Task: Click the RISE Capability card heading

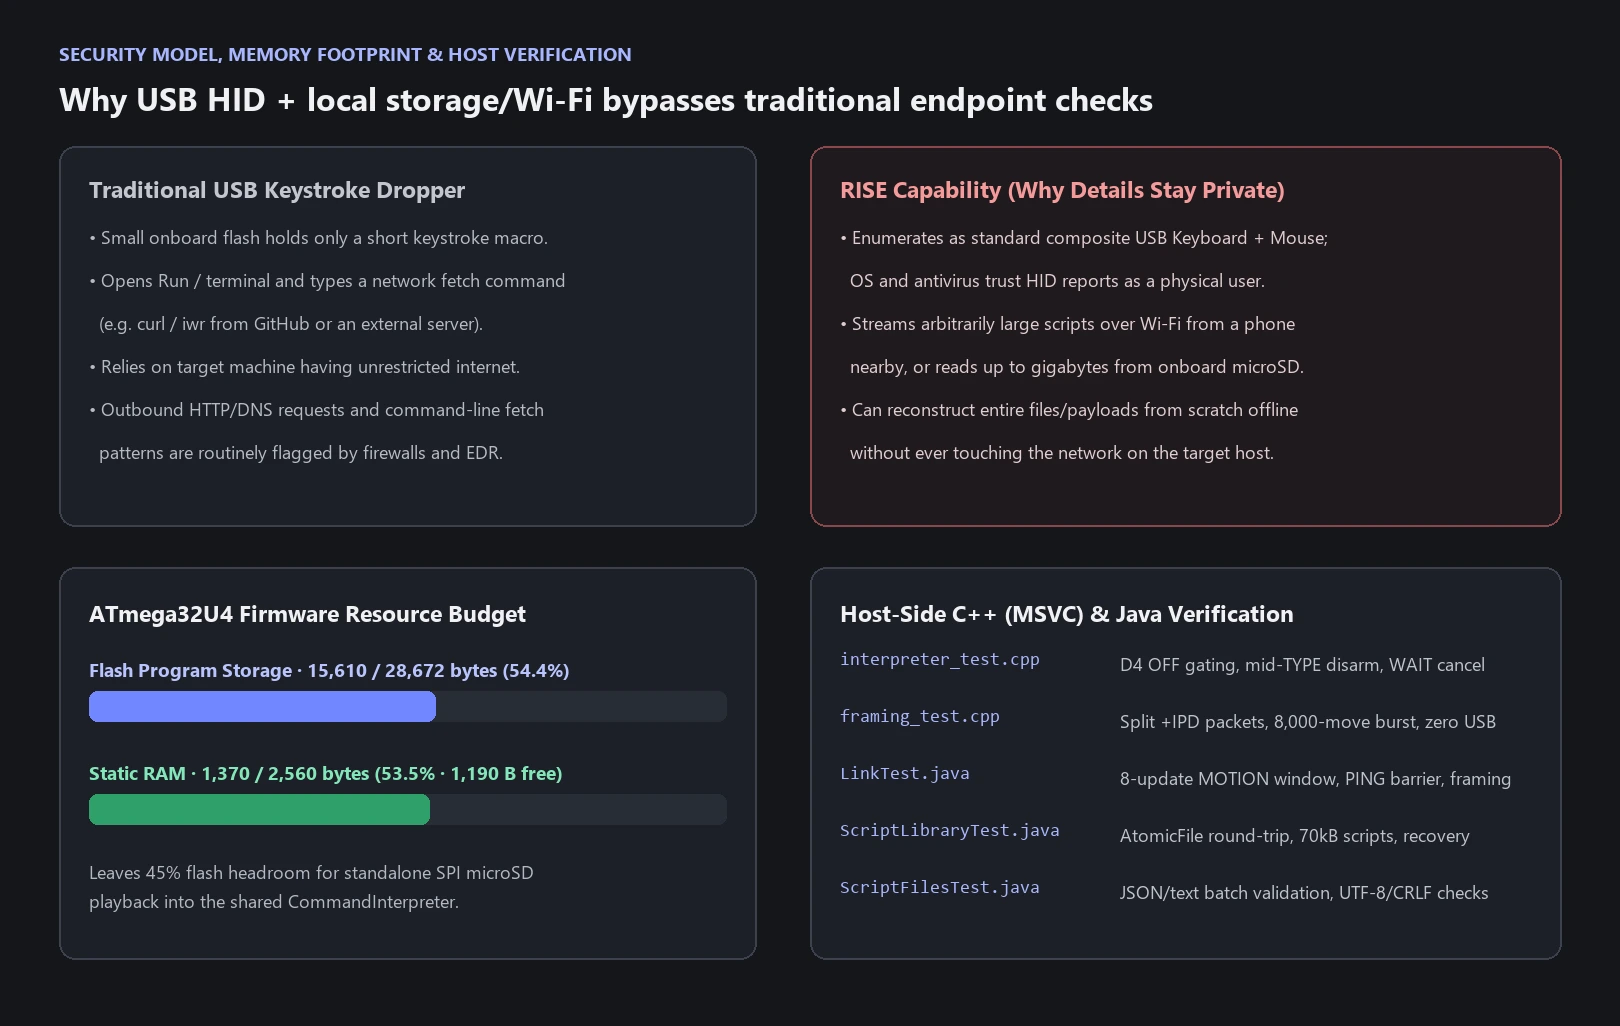Action: pos(1062,190)
